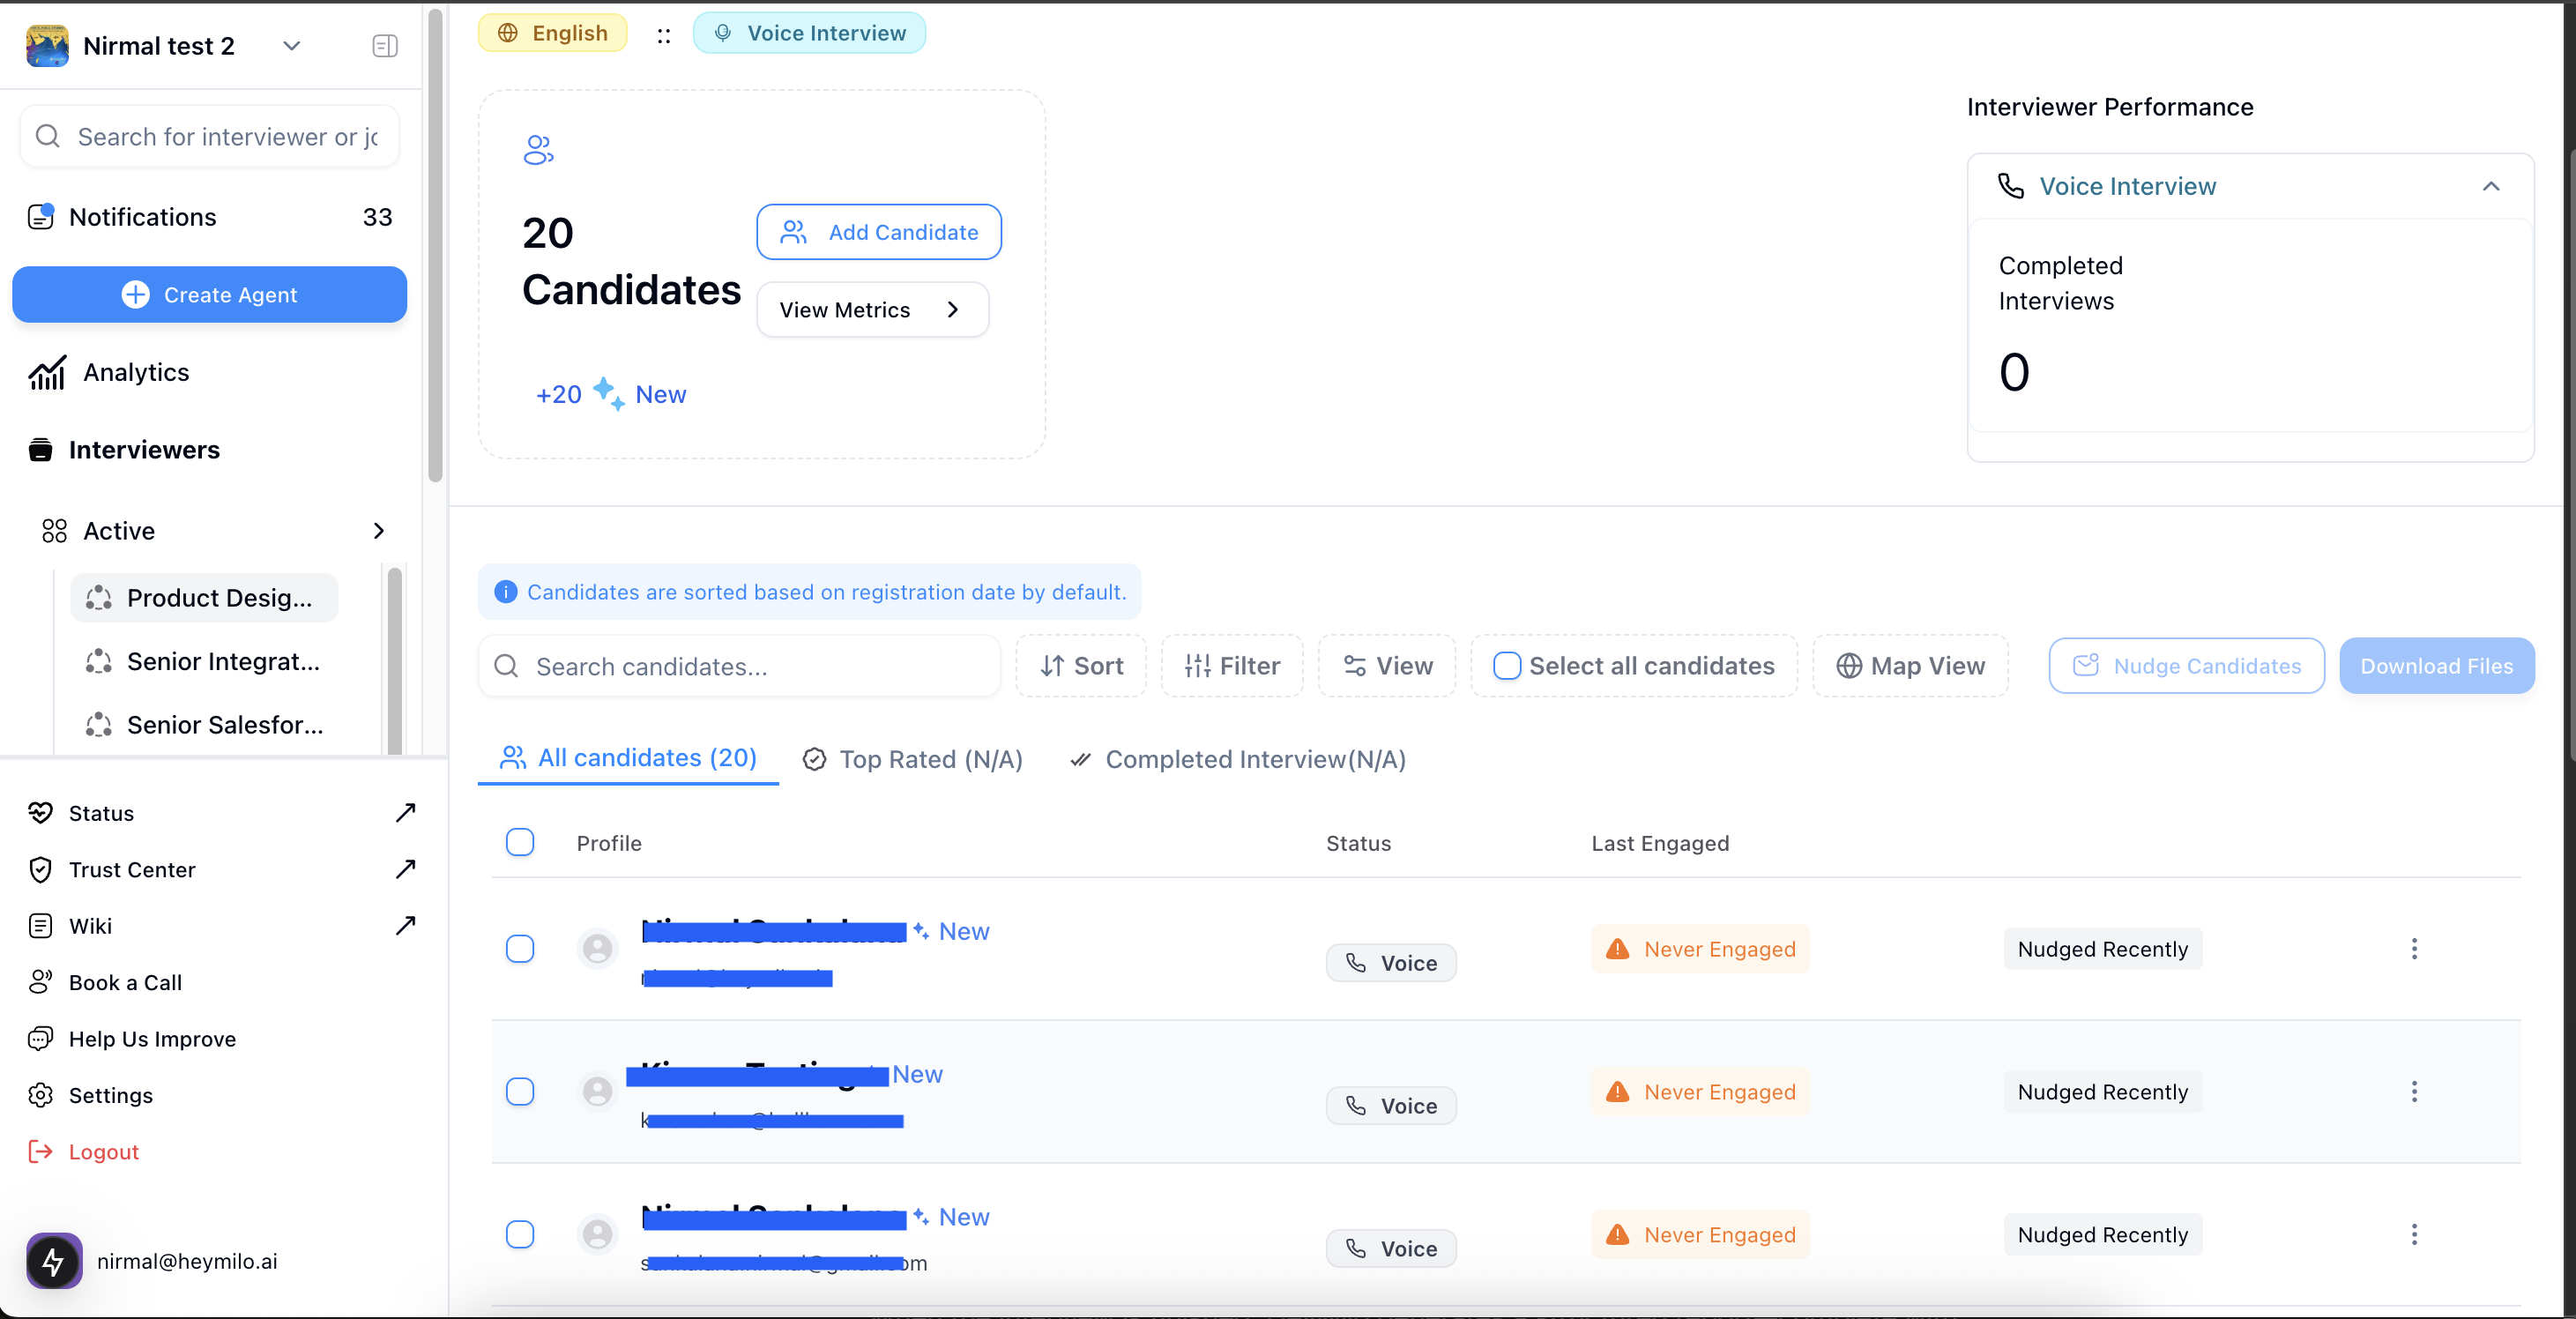The height and width of the screenshot is (1319, 2576).
Task: Open Analytics from the chart icon
Action: pos(47,372)
